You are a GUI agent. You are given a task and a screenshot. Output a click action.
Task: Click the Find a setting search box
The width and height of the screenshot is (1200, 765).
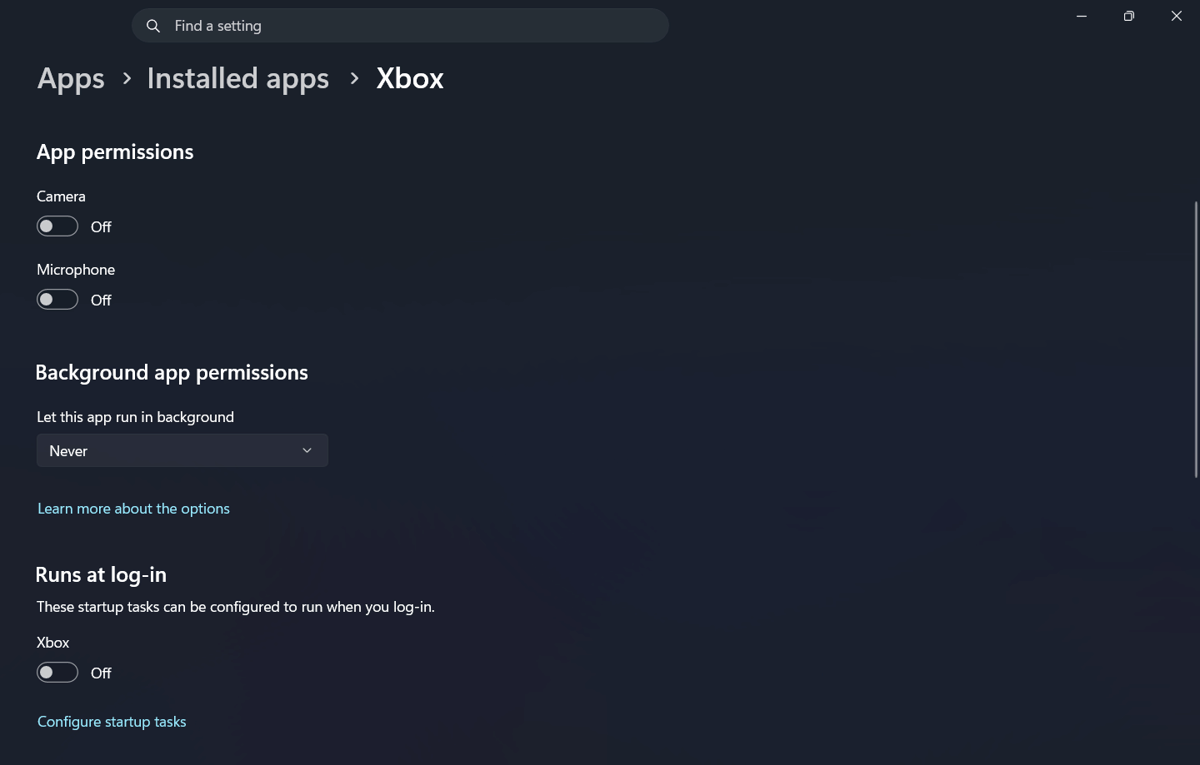[400, 25]
